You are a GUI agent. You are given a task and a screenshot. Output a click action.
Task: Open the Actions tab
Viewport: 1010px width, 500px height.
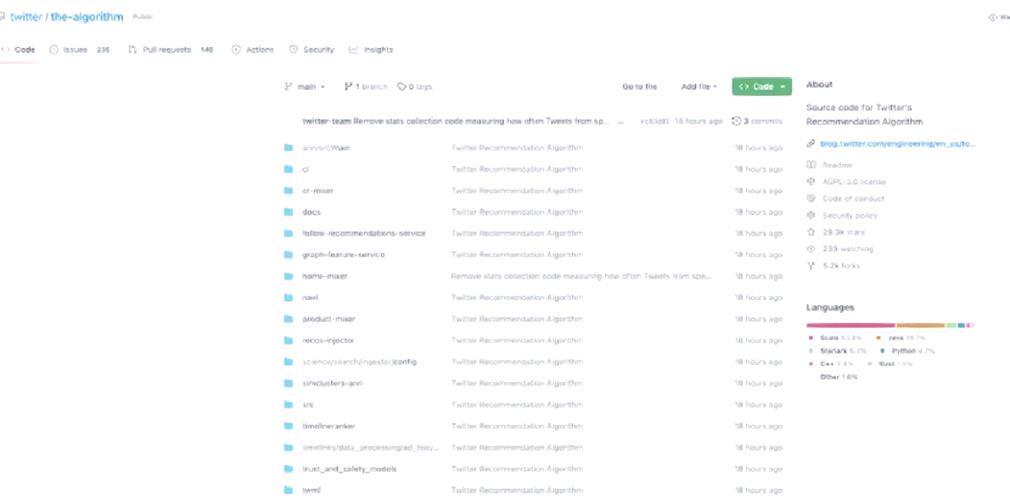tap(252, 50)
